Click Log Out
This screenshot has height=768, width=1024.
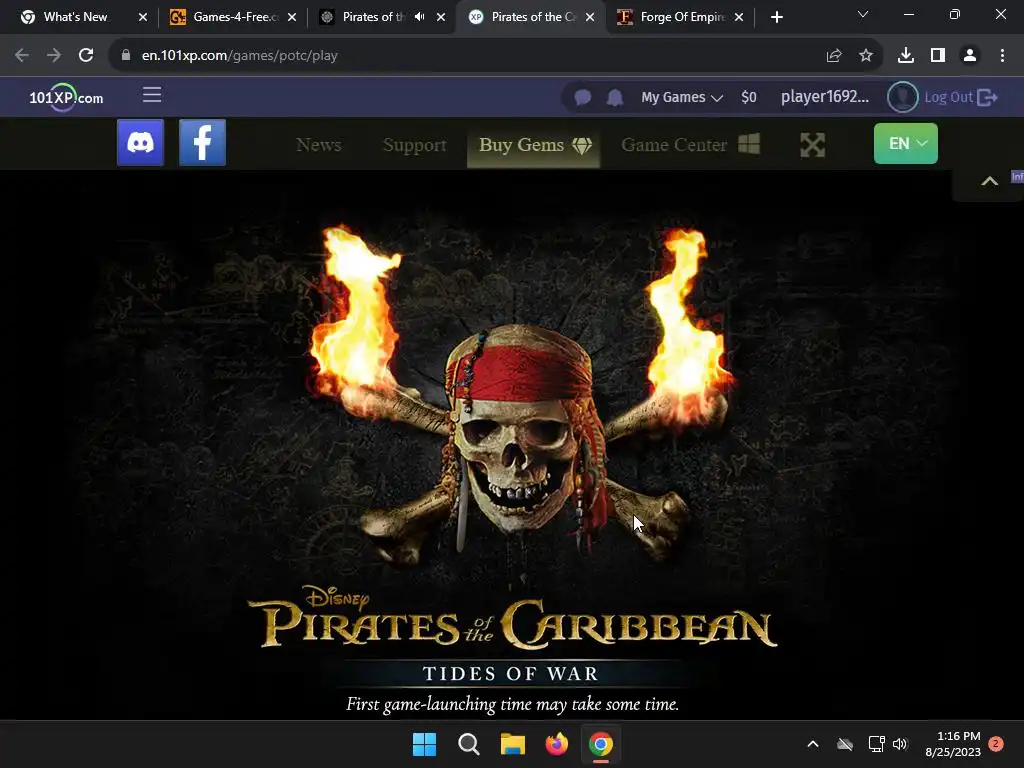961,97
